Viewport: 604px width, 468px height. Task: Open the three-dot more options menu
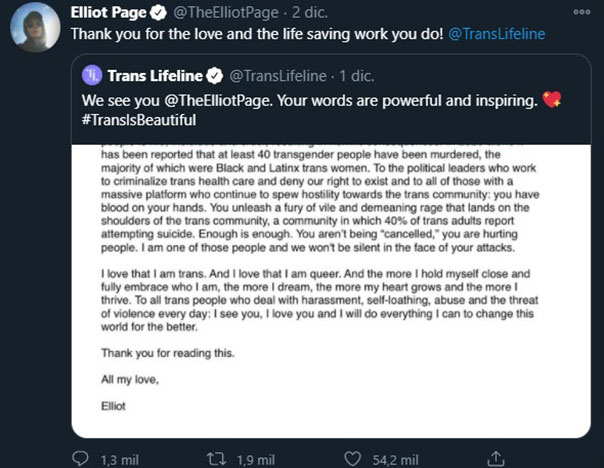click(x=582, y=12)
